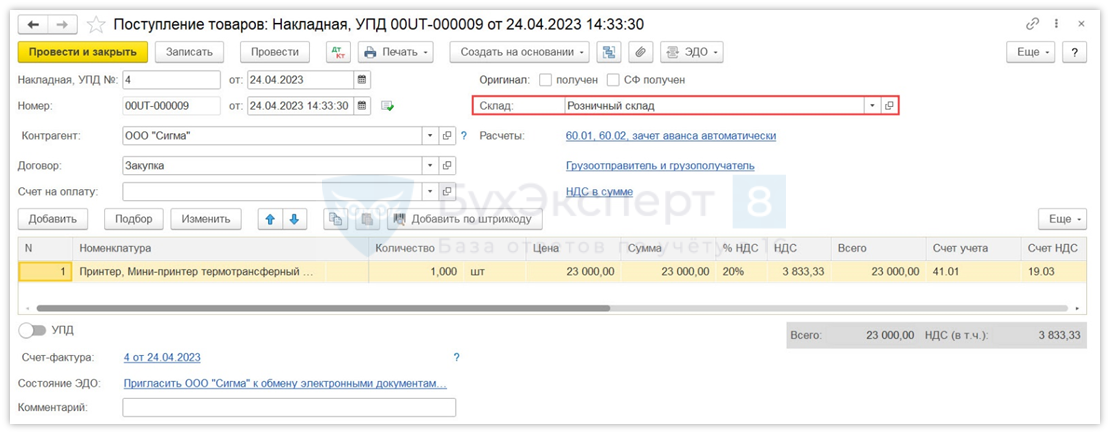Click the Дт/Кт postings icon
Image resolution: width=1110 pixels, height=434 pixels.
(337, 52)
